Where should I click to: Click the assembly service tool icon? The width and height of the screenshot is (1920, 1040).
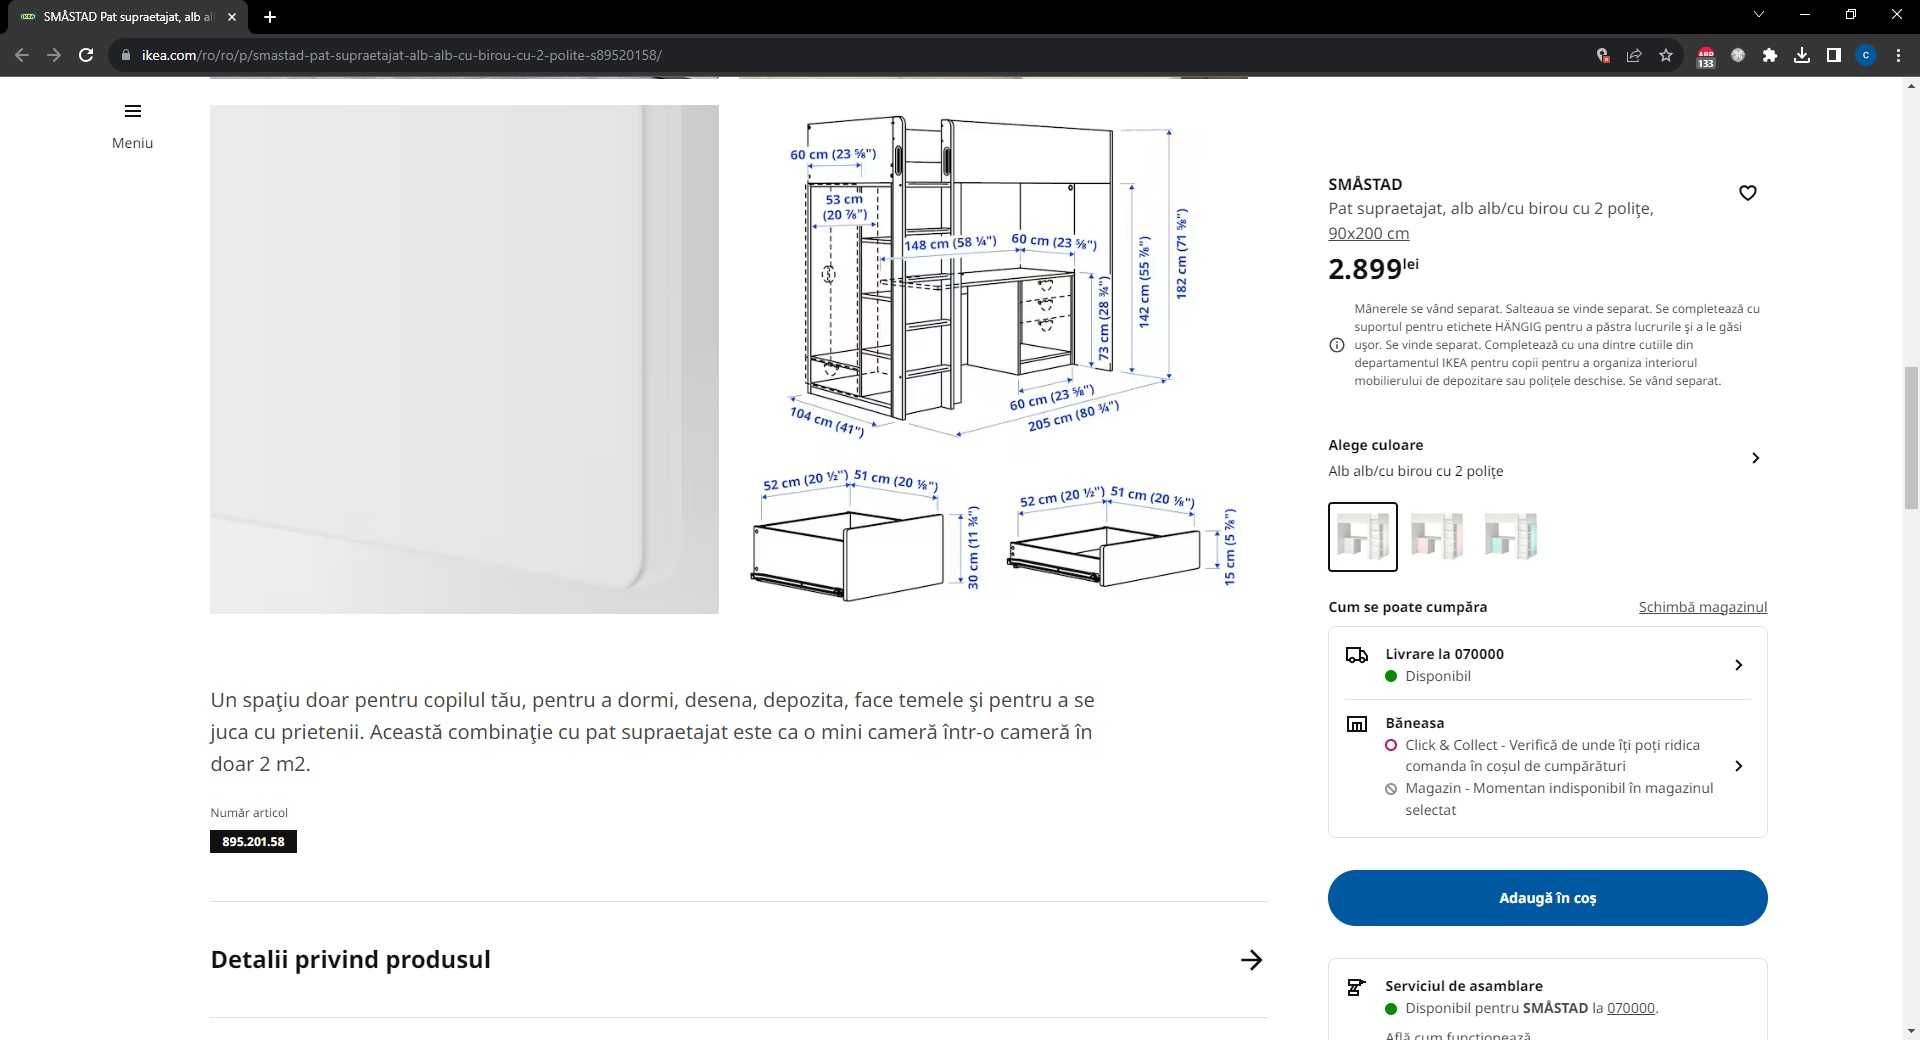click(1356, 987)
